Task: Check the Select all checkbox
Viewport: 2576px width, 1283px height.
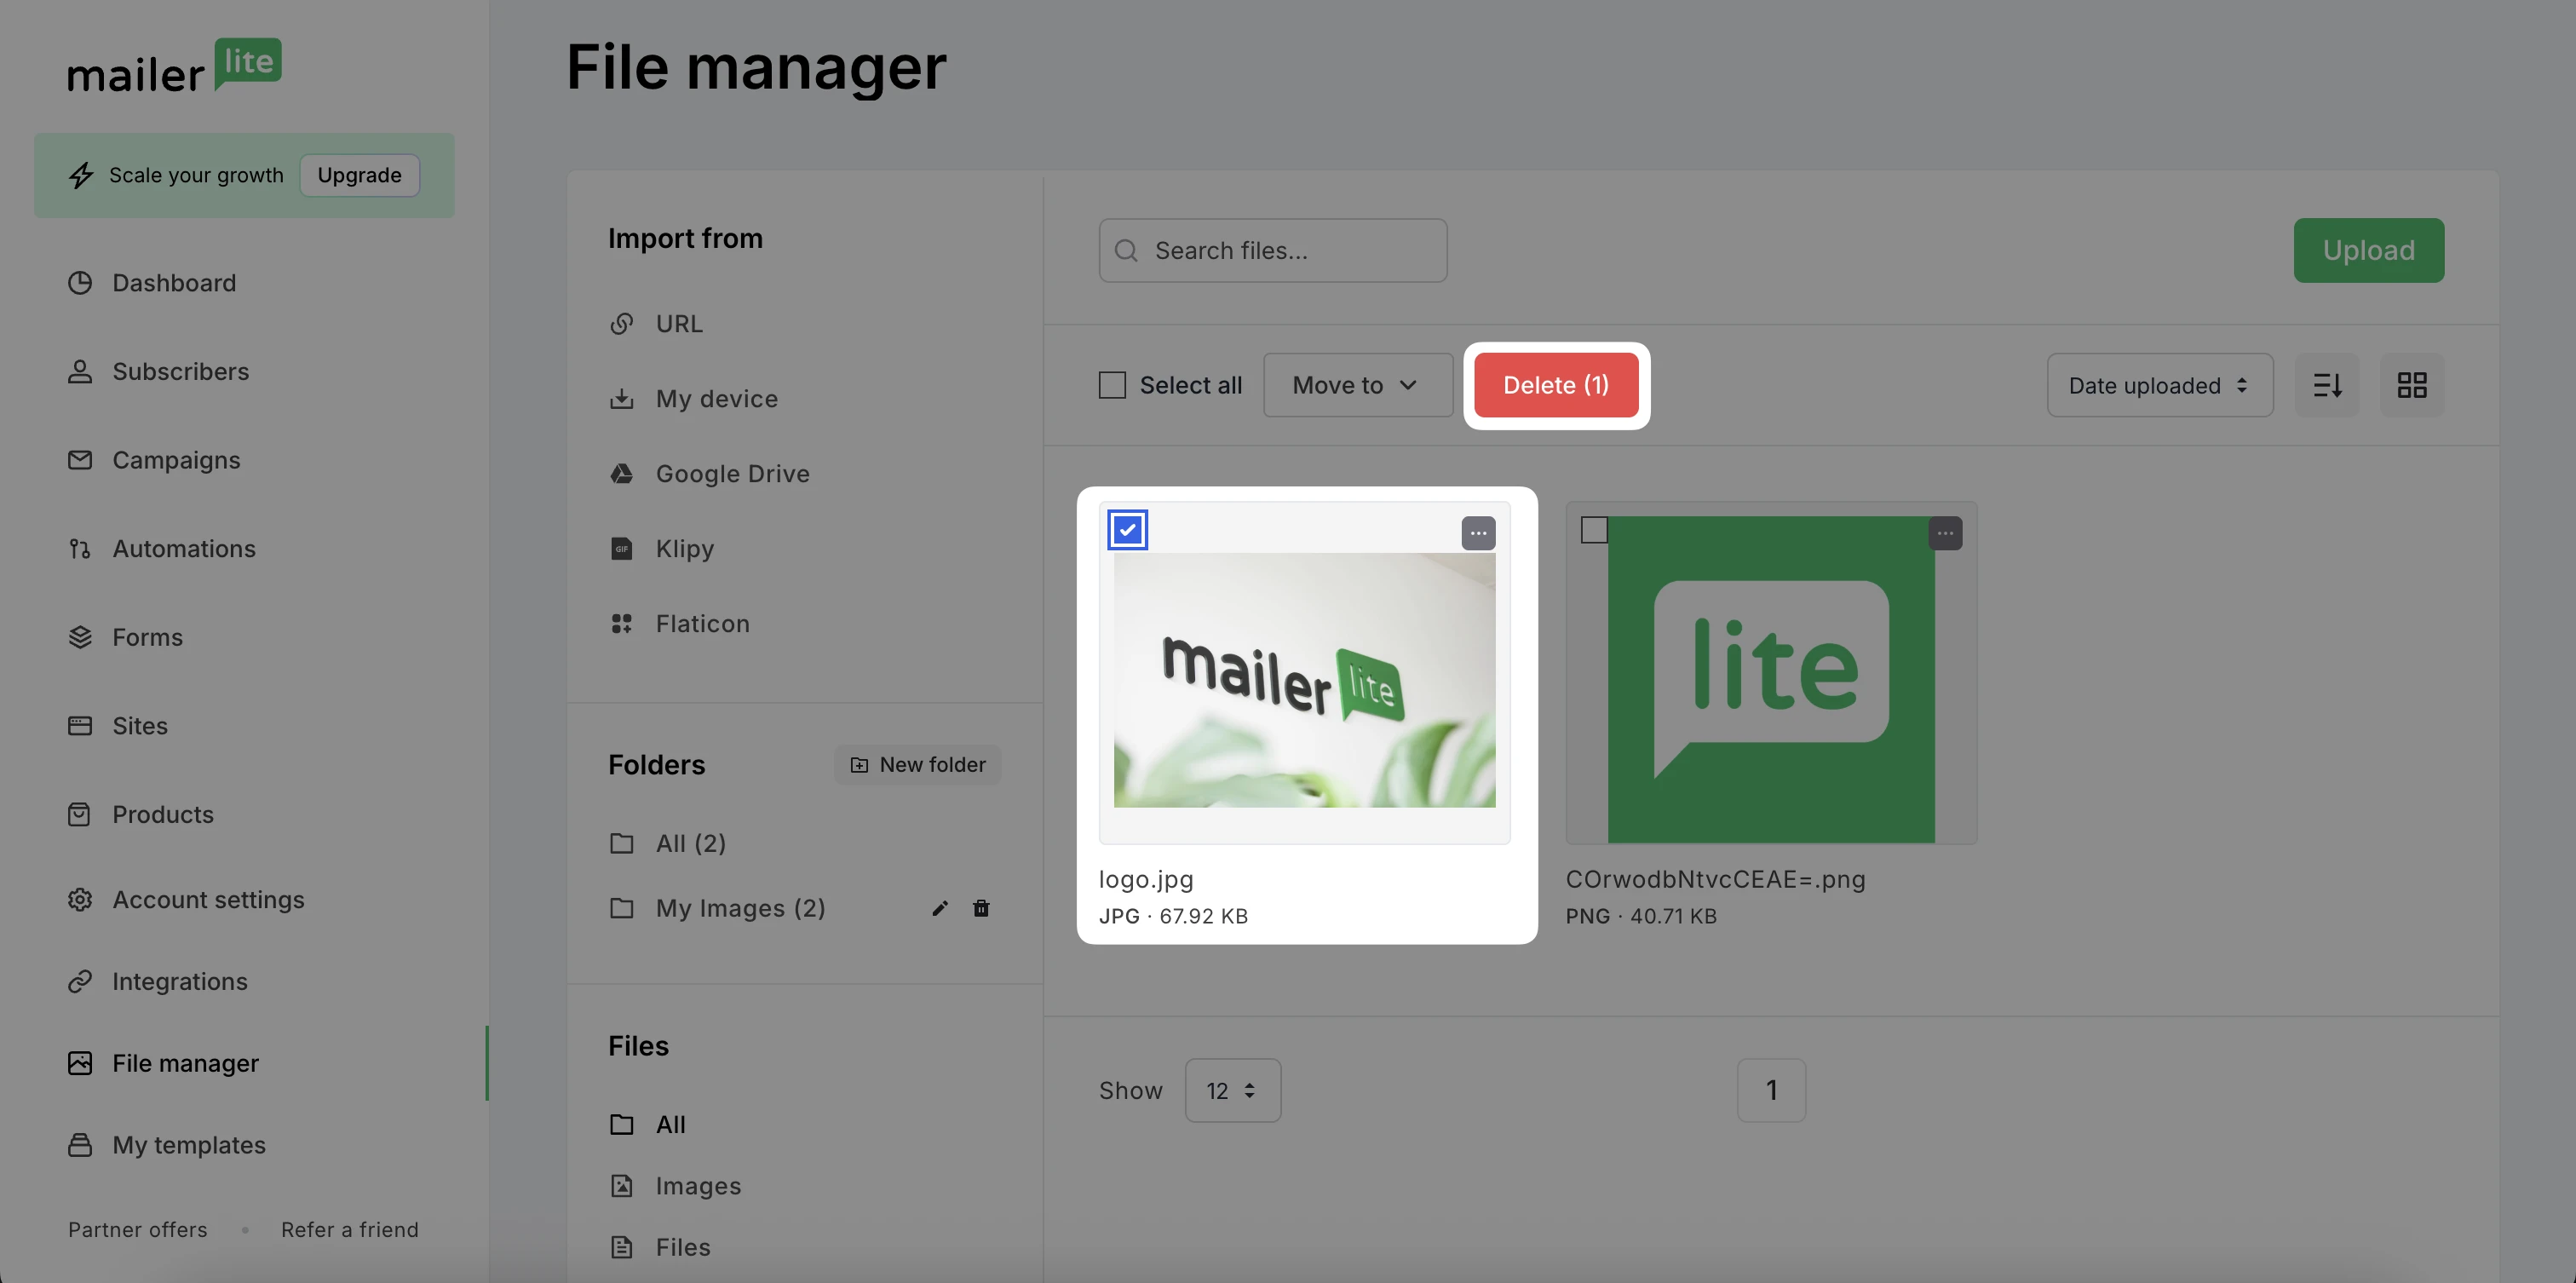Action: click(x=1112, y=385)
